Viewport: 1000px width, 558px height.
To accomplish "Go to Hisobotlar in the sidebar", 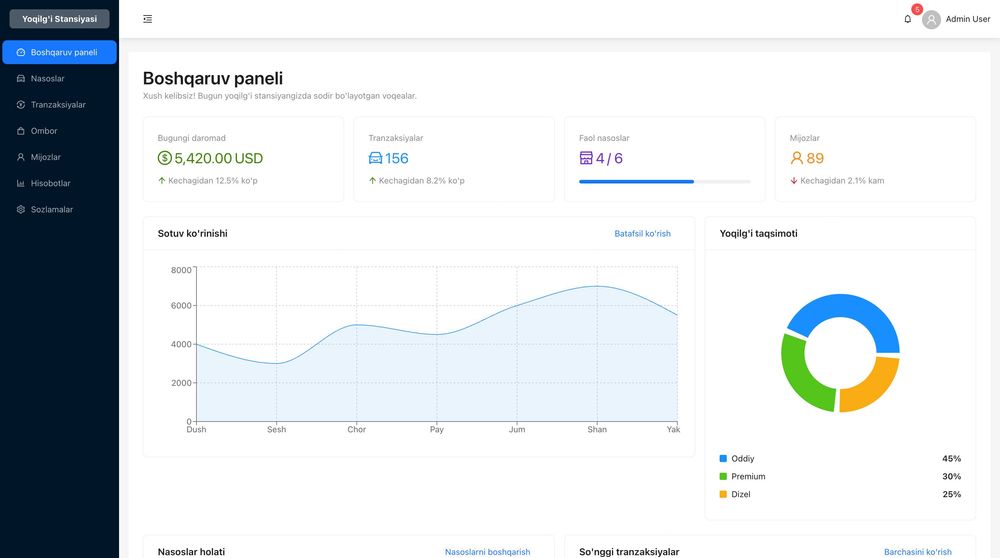I will point(50,183).
